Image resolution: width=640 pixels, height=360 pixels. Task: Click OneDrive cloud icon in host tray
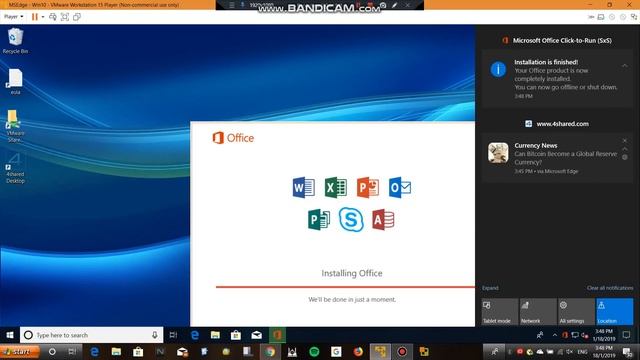(x=540, y=351)
